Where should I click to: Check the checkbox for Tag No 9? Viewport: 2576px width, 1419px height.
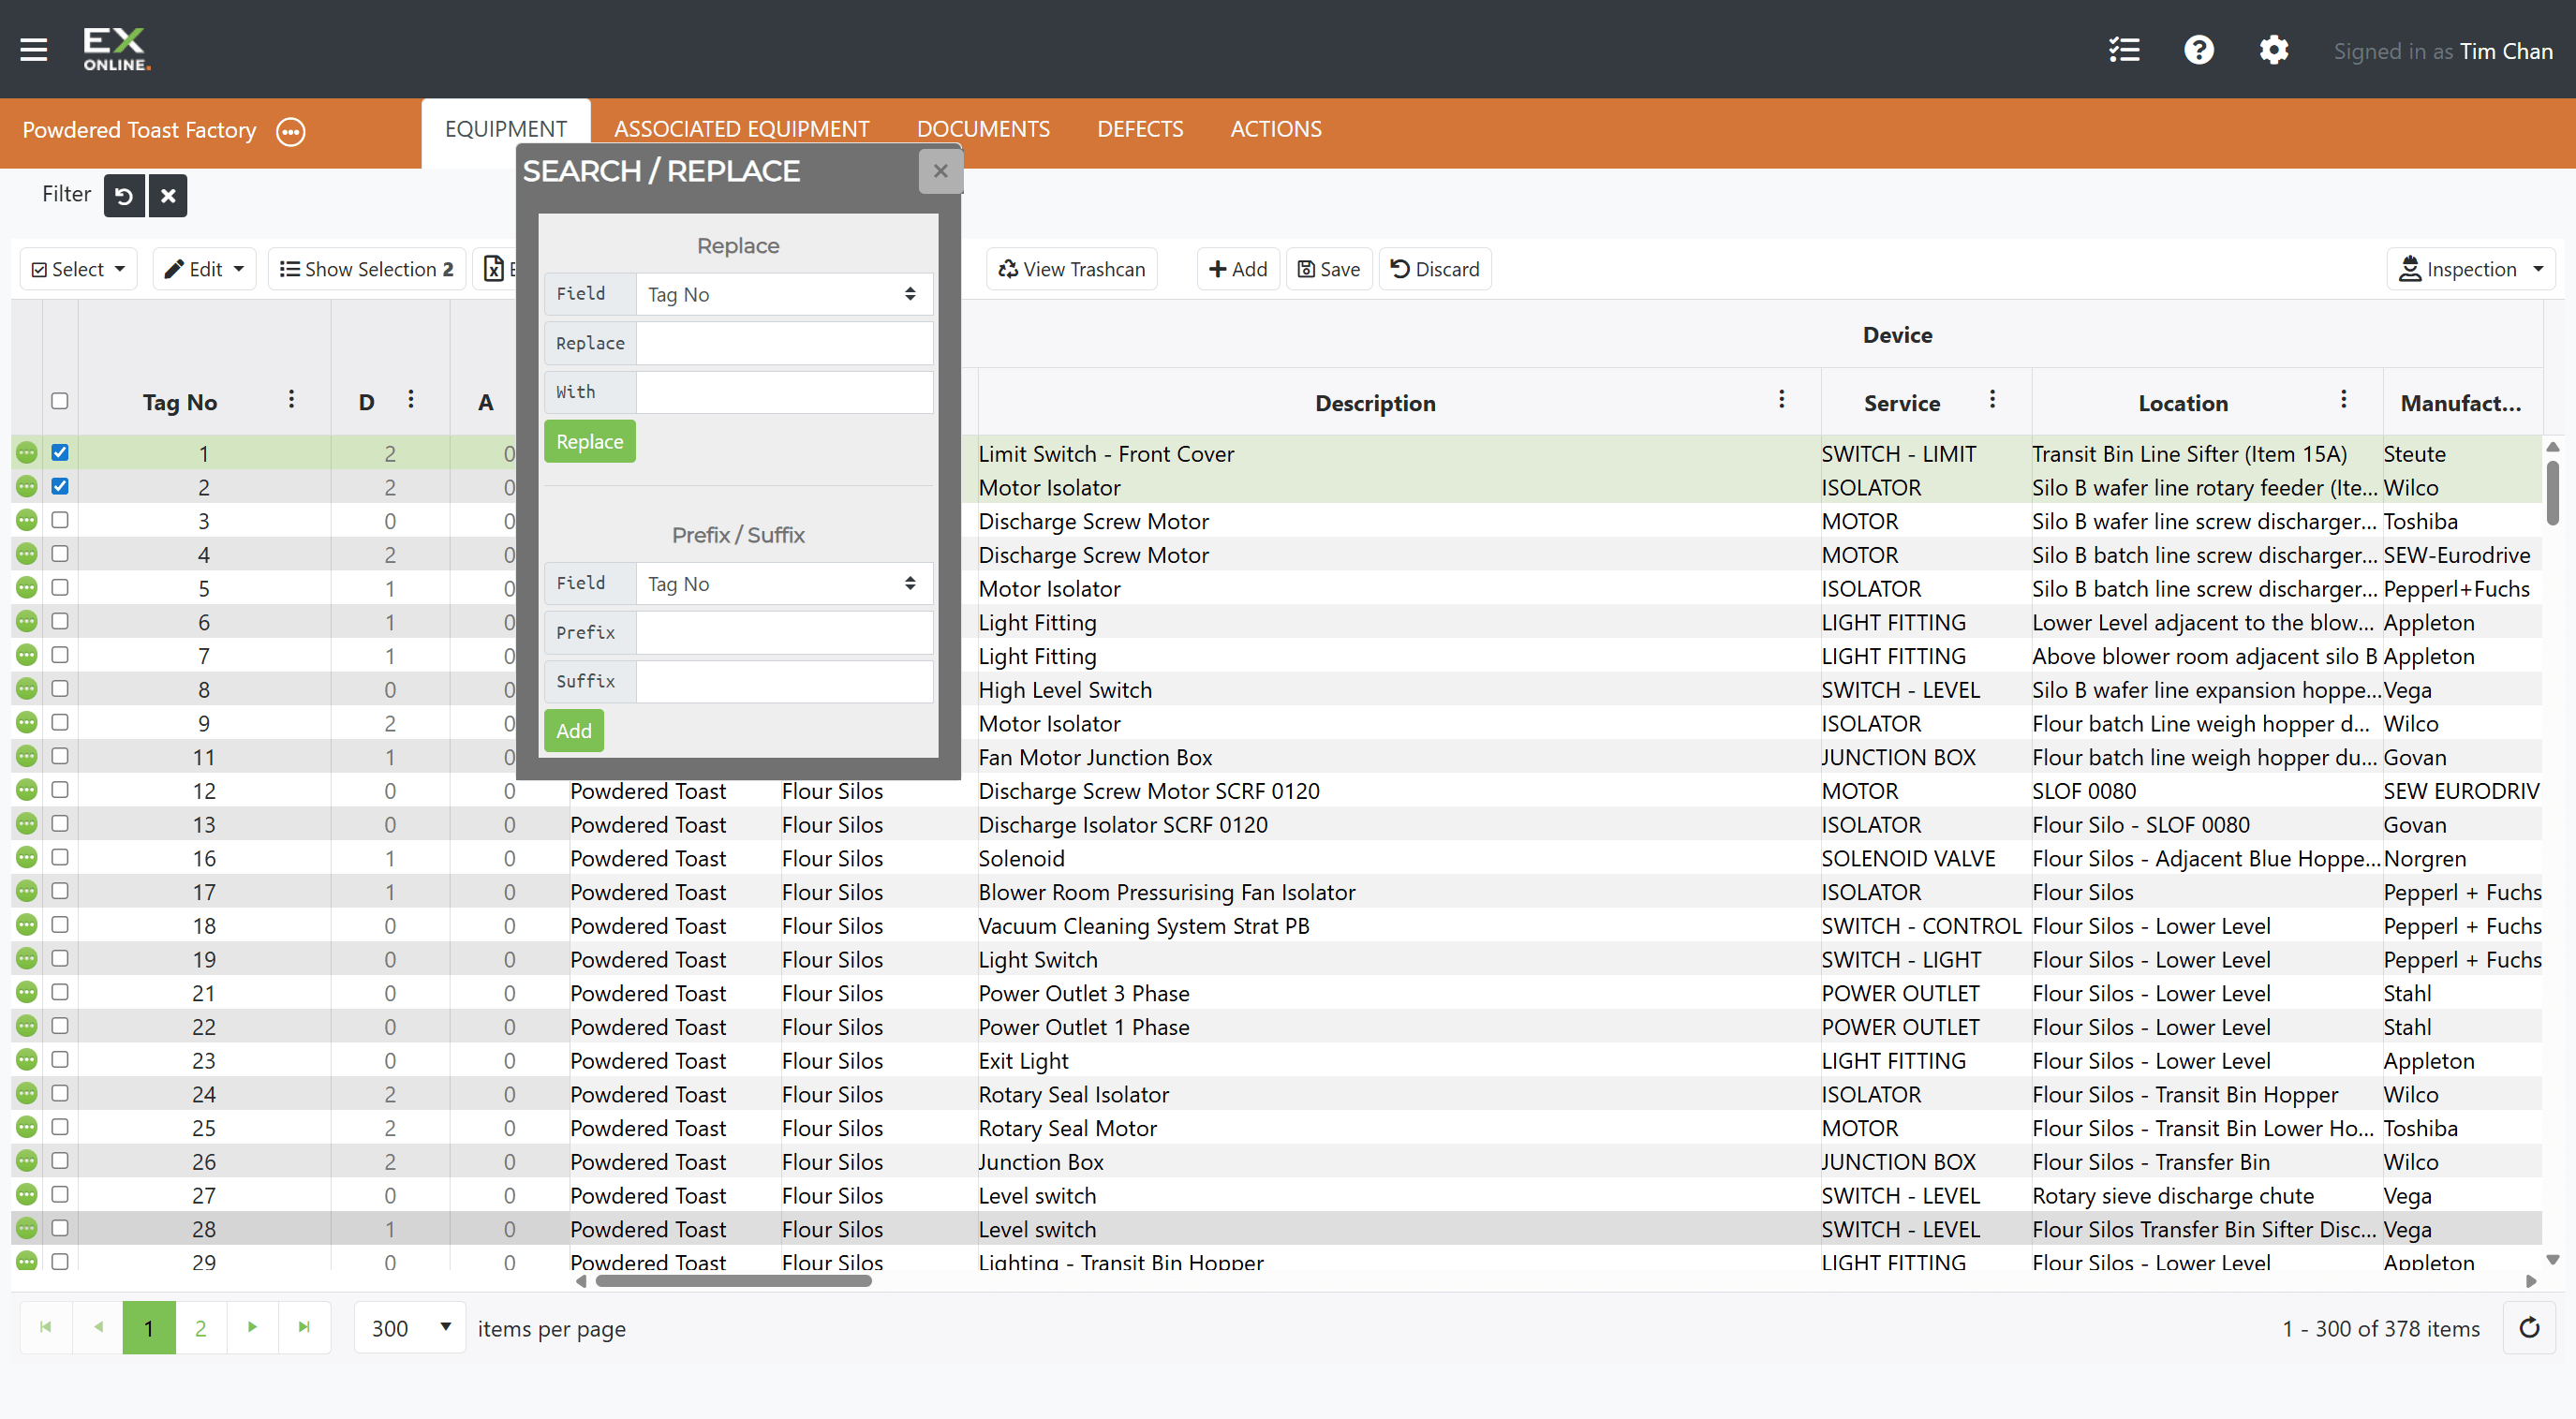60,722
